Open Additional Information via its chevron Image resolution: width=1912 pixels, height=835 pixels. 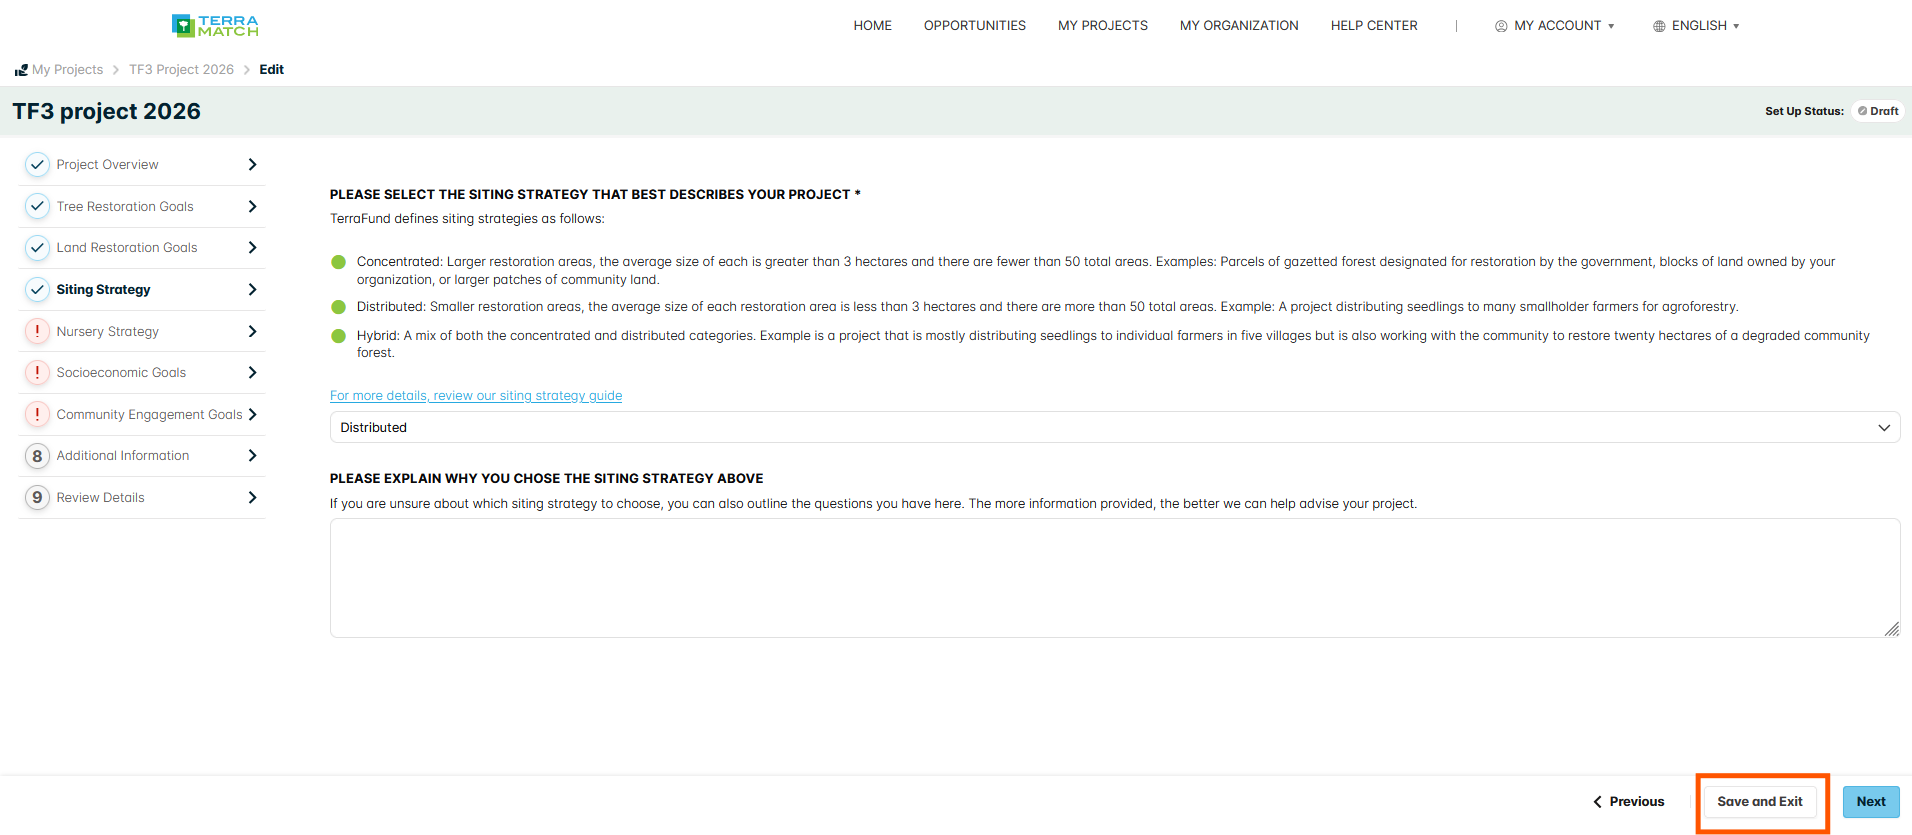(x=252, y=455)
